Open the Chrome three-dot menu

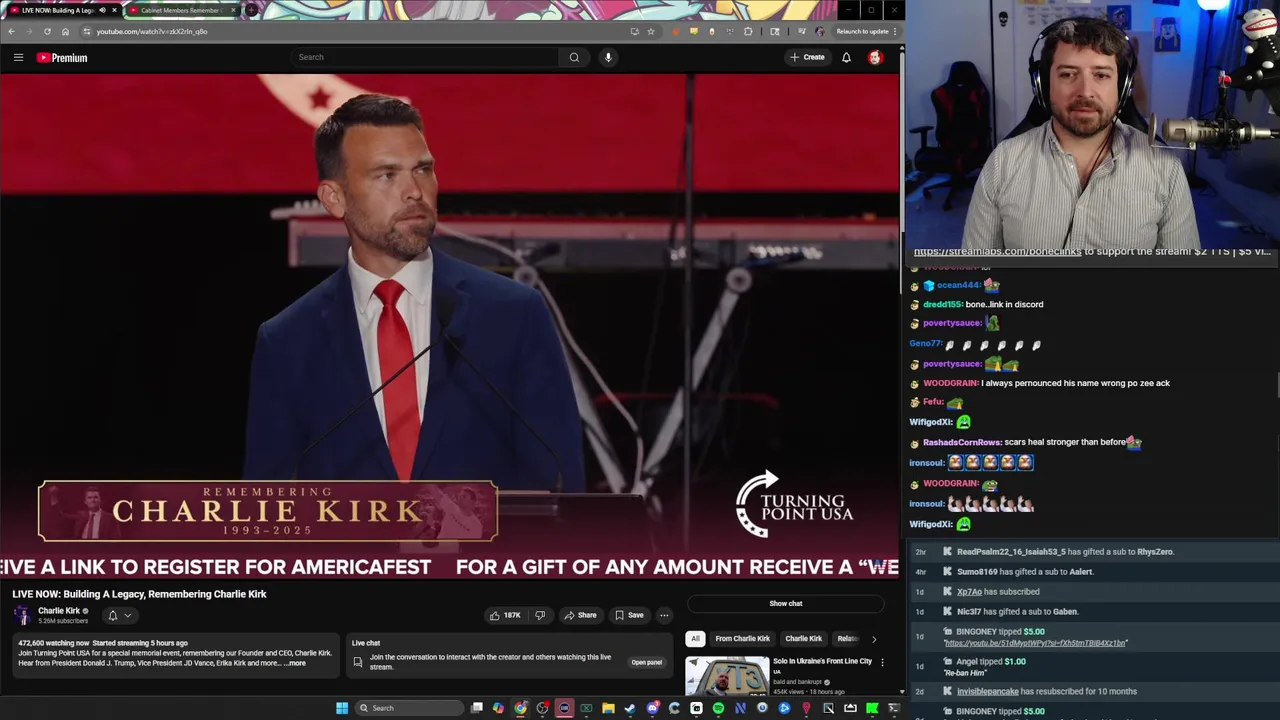(x=896, y=31)
